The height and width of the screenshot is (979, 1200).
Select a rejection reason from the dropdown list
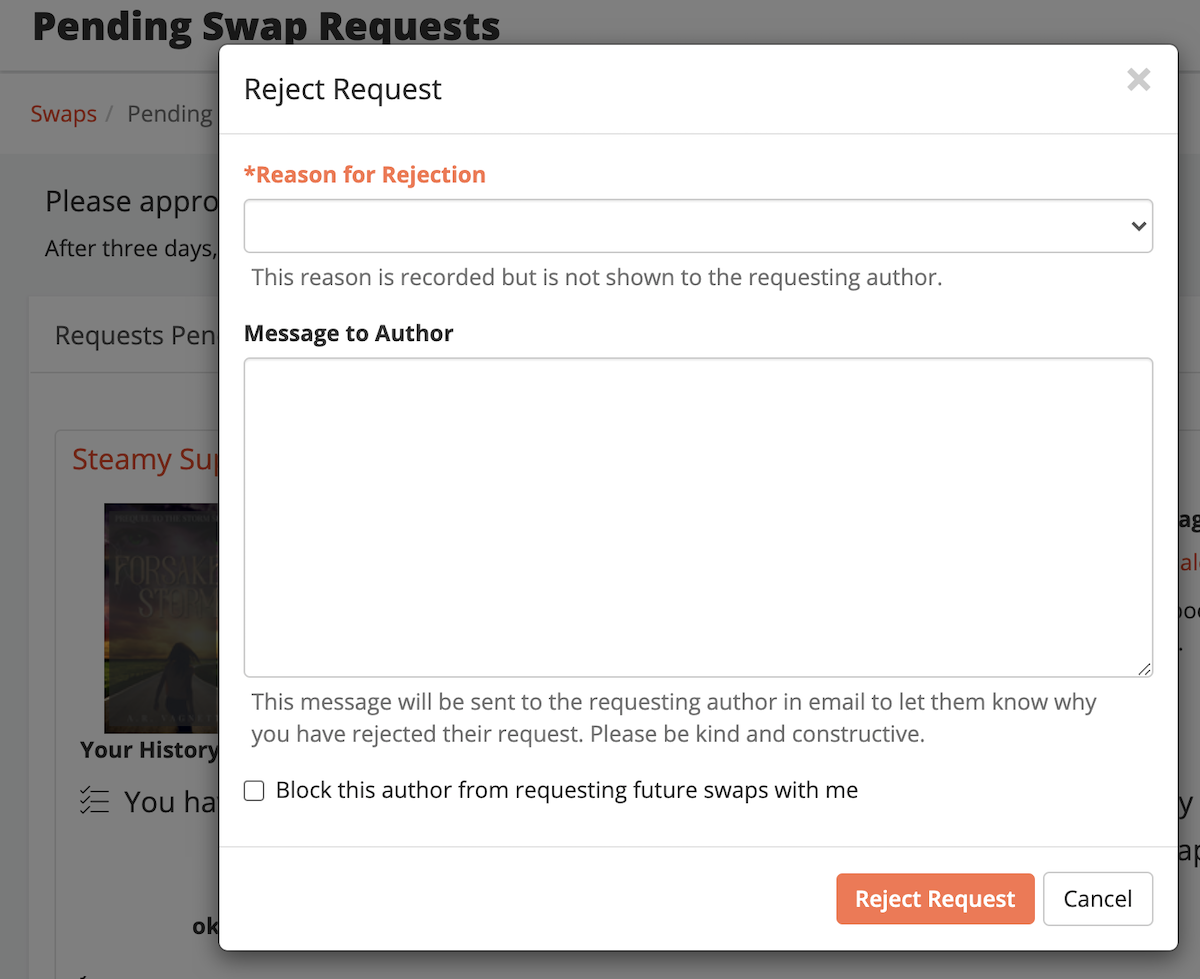pyautogui.click(x=700, y=226)
